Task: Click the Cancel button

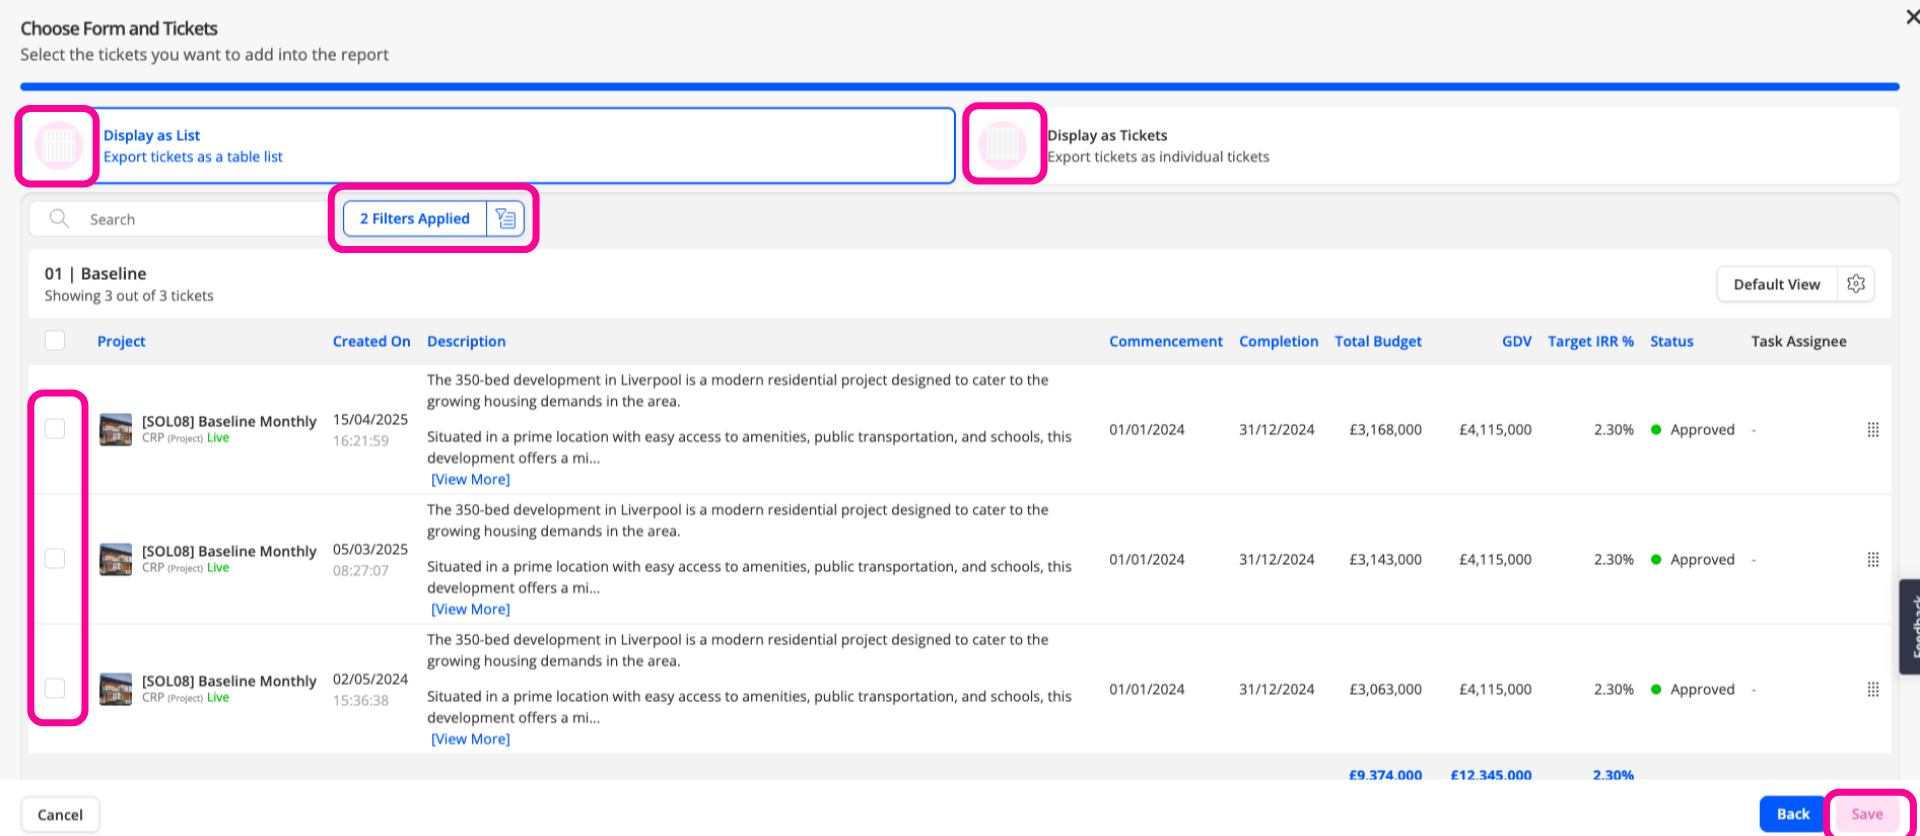Action: click(x=60, y=815)
